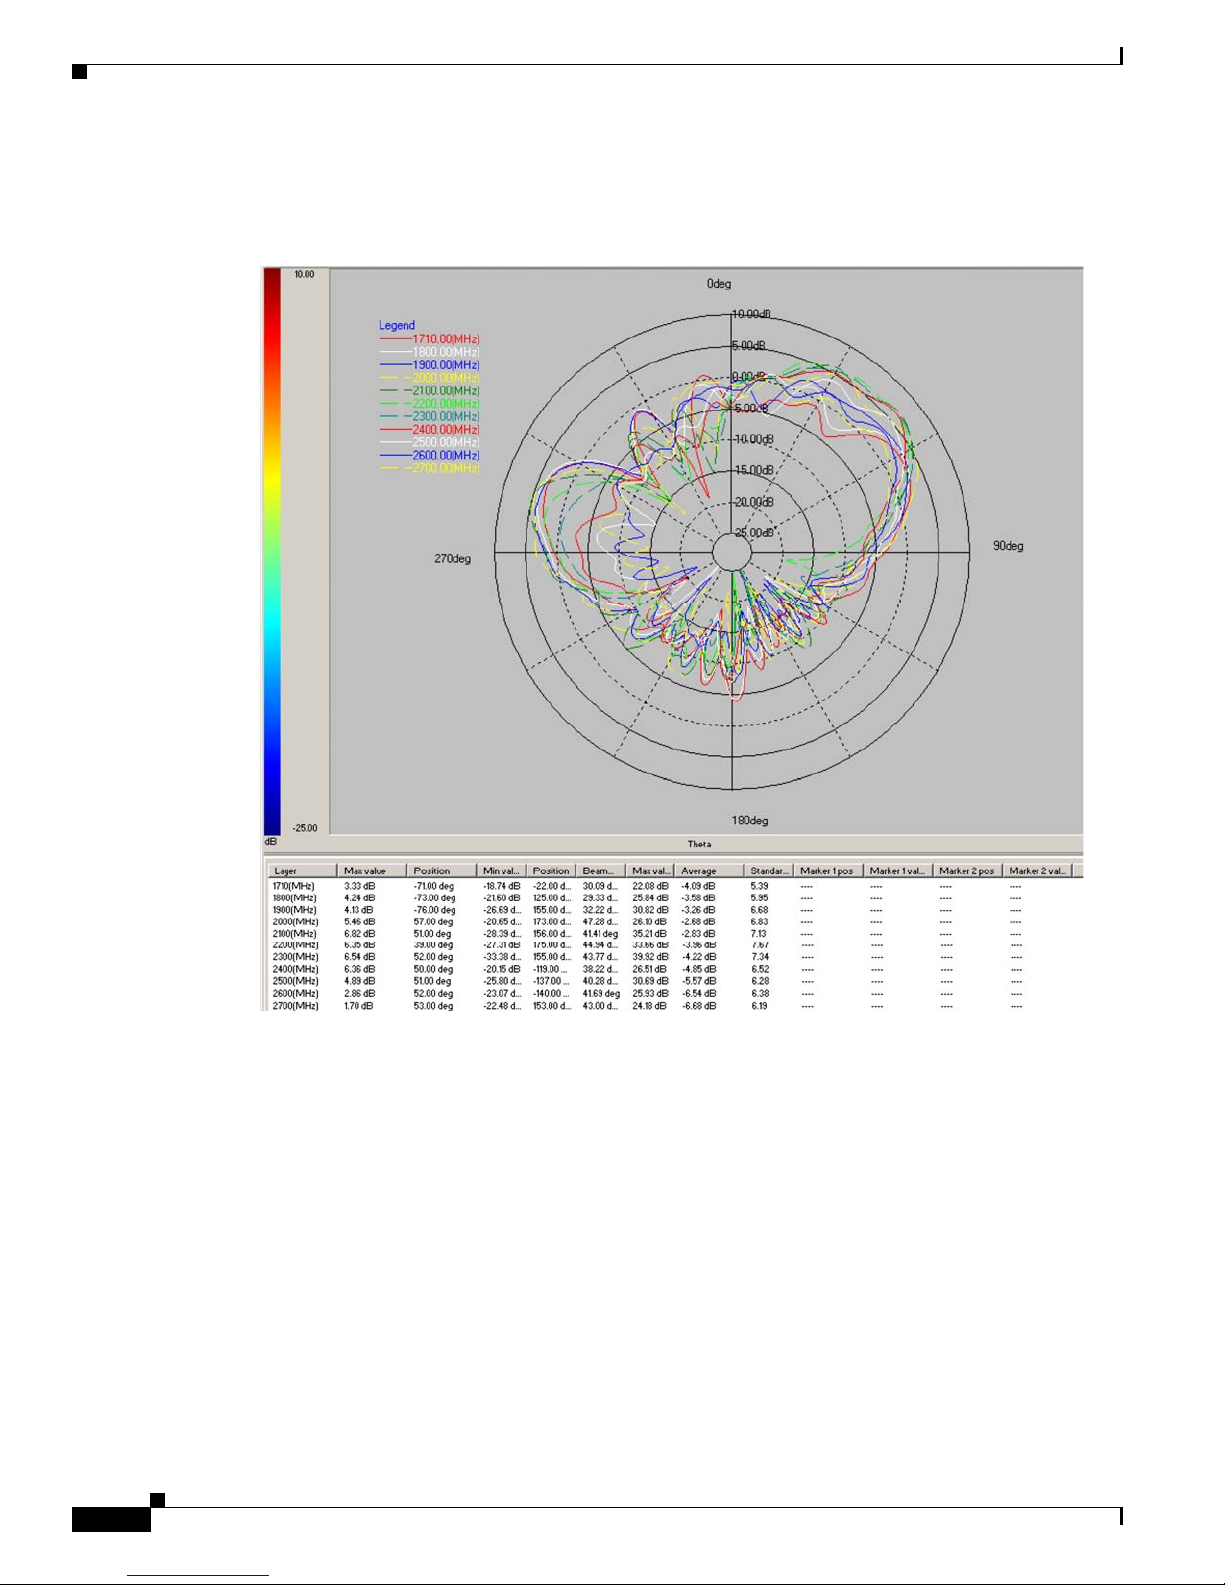Click the 0deg label above the polar plot
1225x1585 pixels.
(x=718, y=284)
